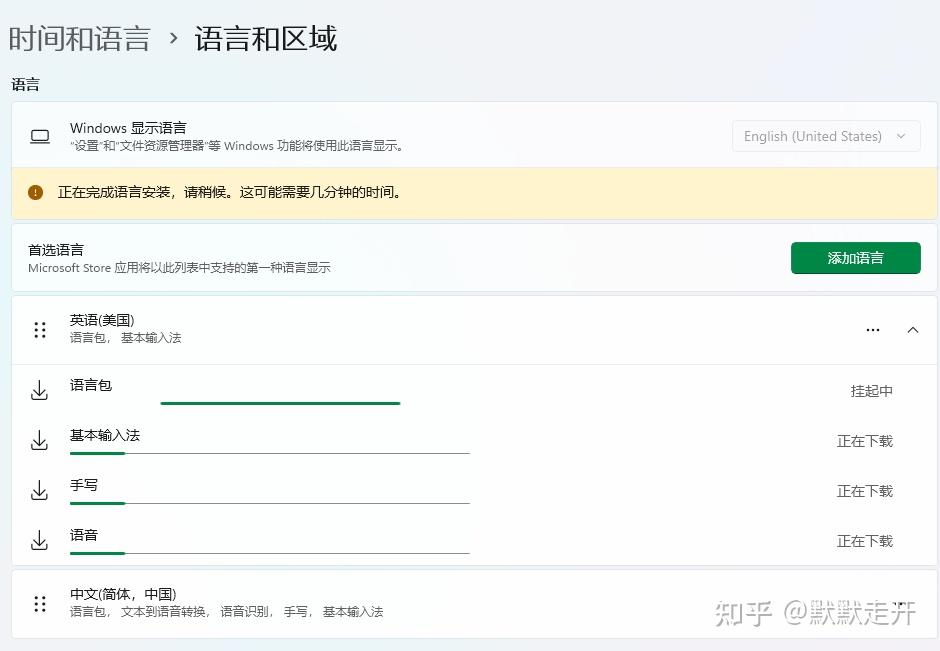This screenshot has width=940, height=651.
Task: Select the download icon for 手写
Action: click(x=40, y=491)
